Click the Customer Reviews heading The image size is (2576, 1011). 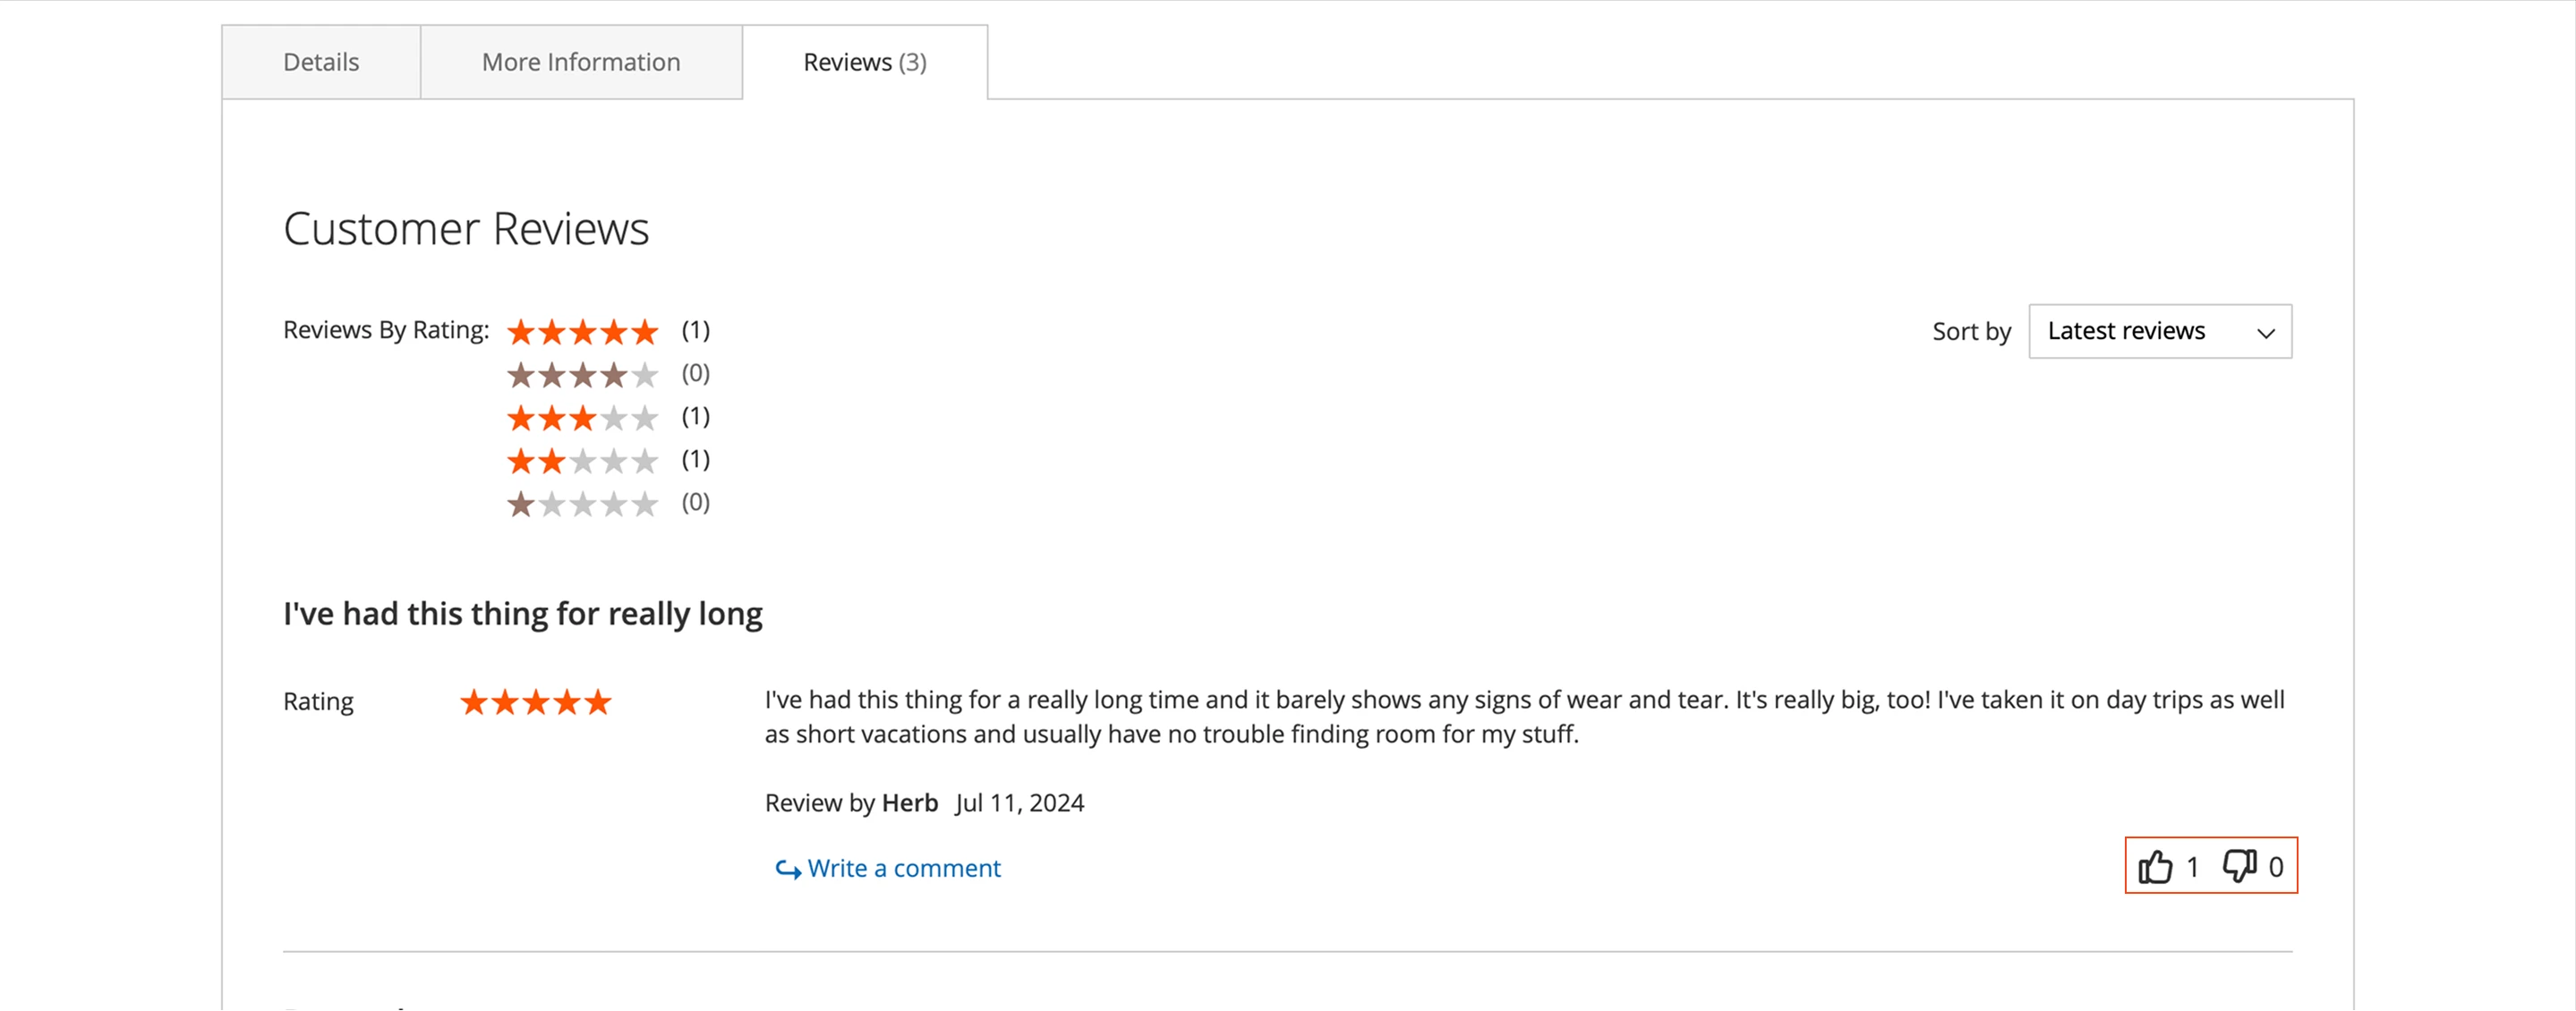pos(465,228)
